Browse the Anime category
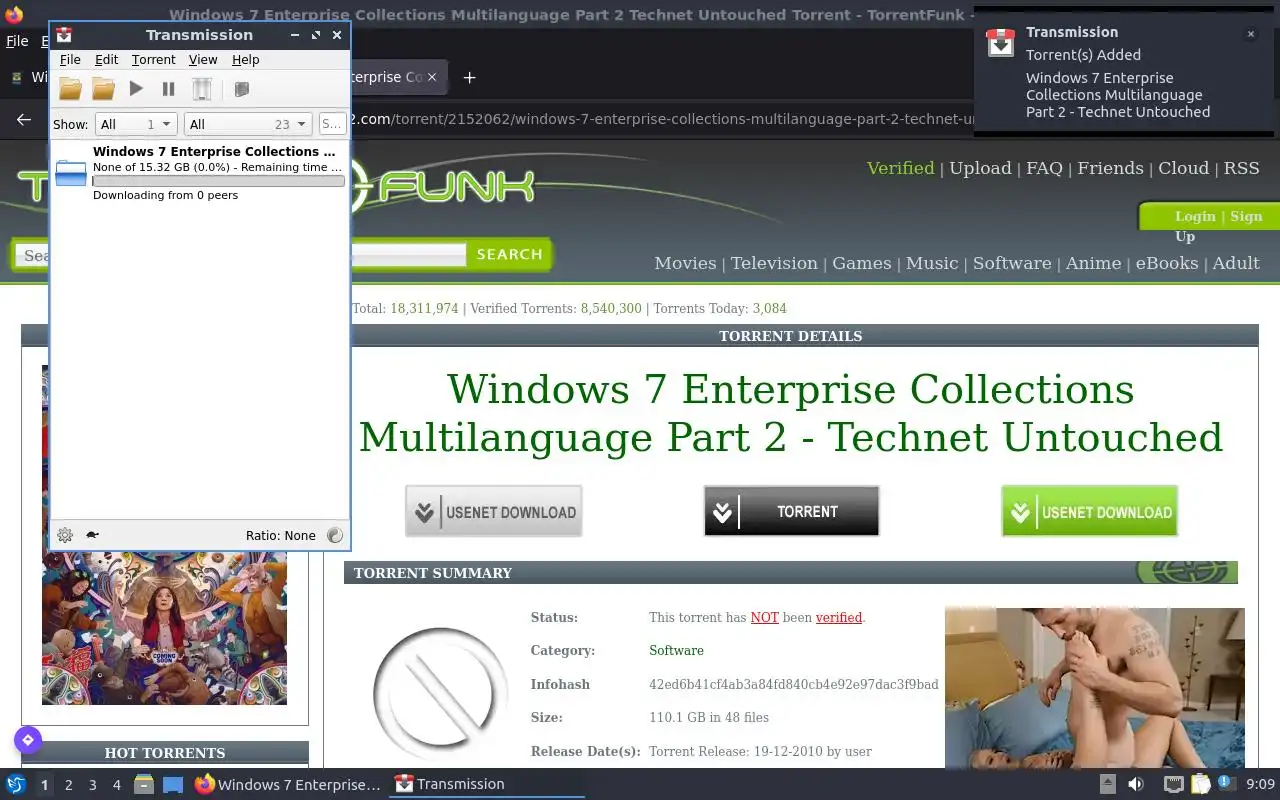 pyautogui.click(x=1093, y=263)
